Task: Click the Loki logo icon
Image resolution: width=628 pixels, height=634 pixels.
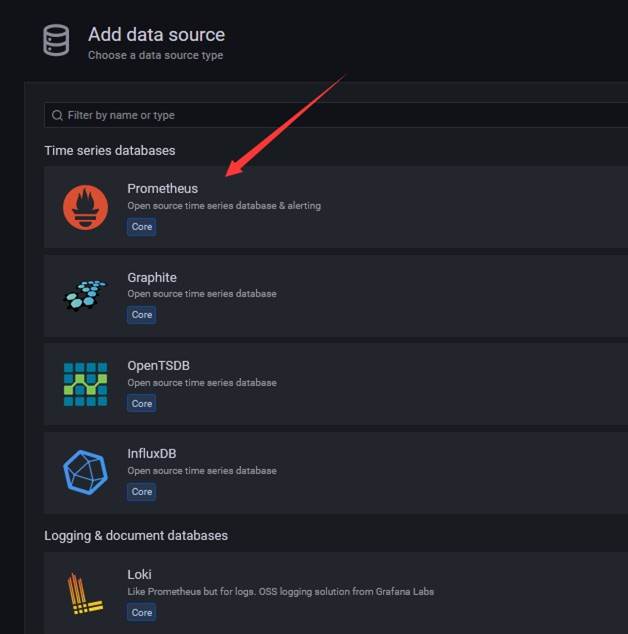Action: pyautogui.click(x=85, y=593)
